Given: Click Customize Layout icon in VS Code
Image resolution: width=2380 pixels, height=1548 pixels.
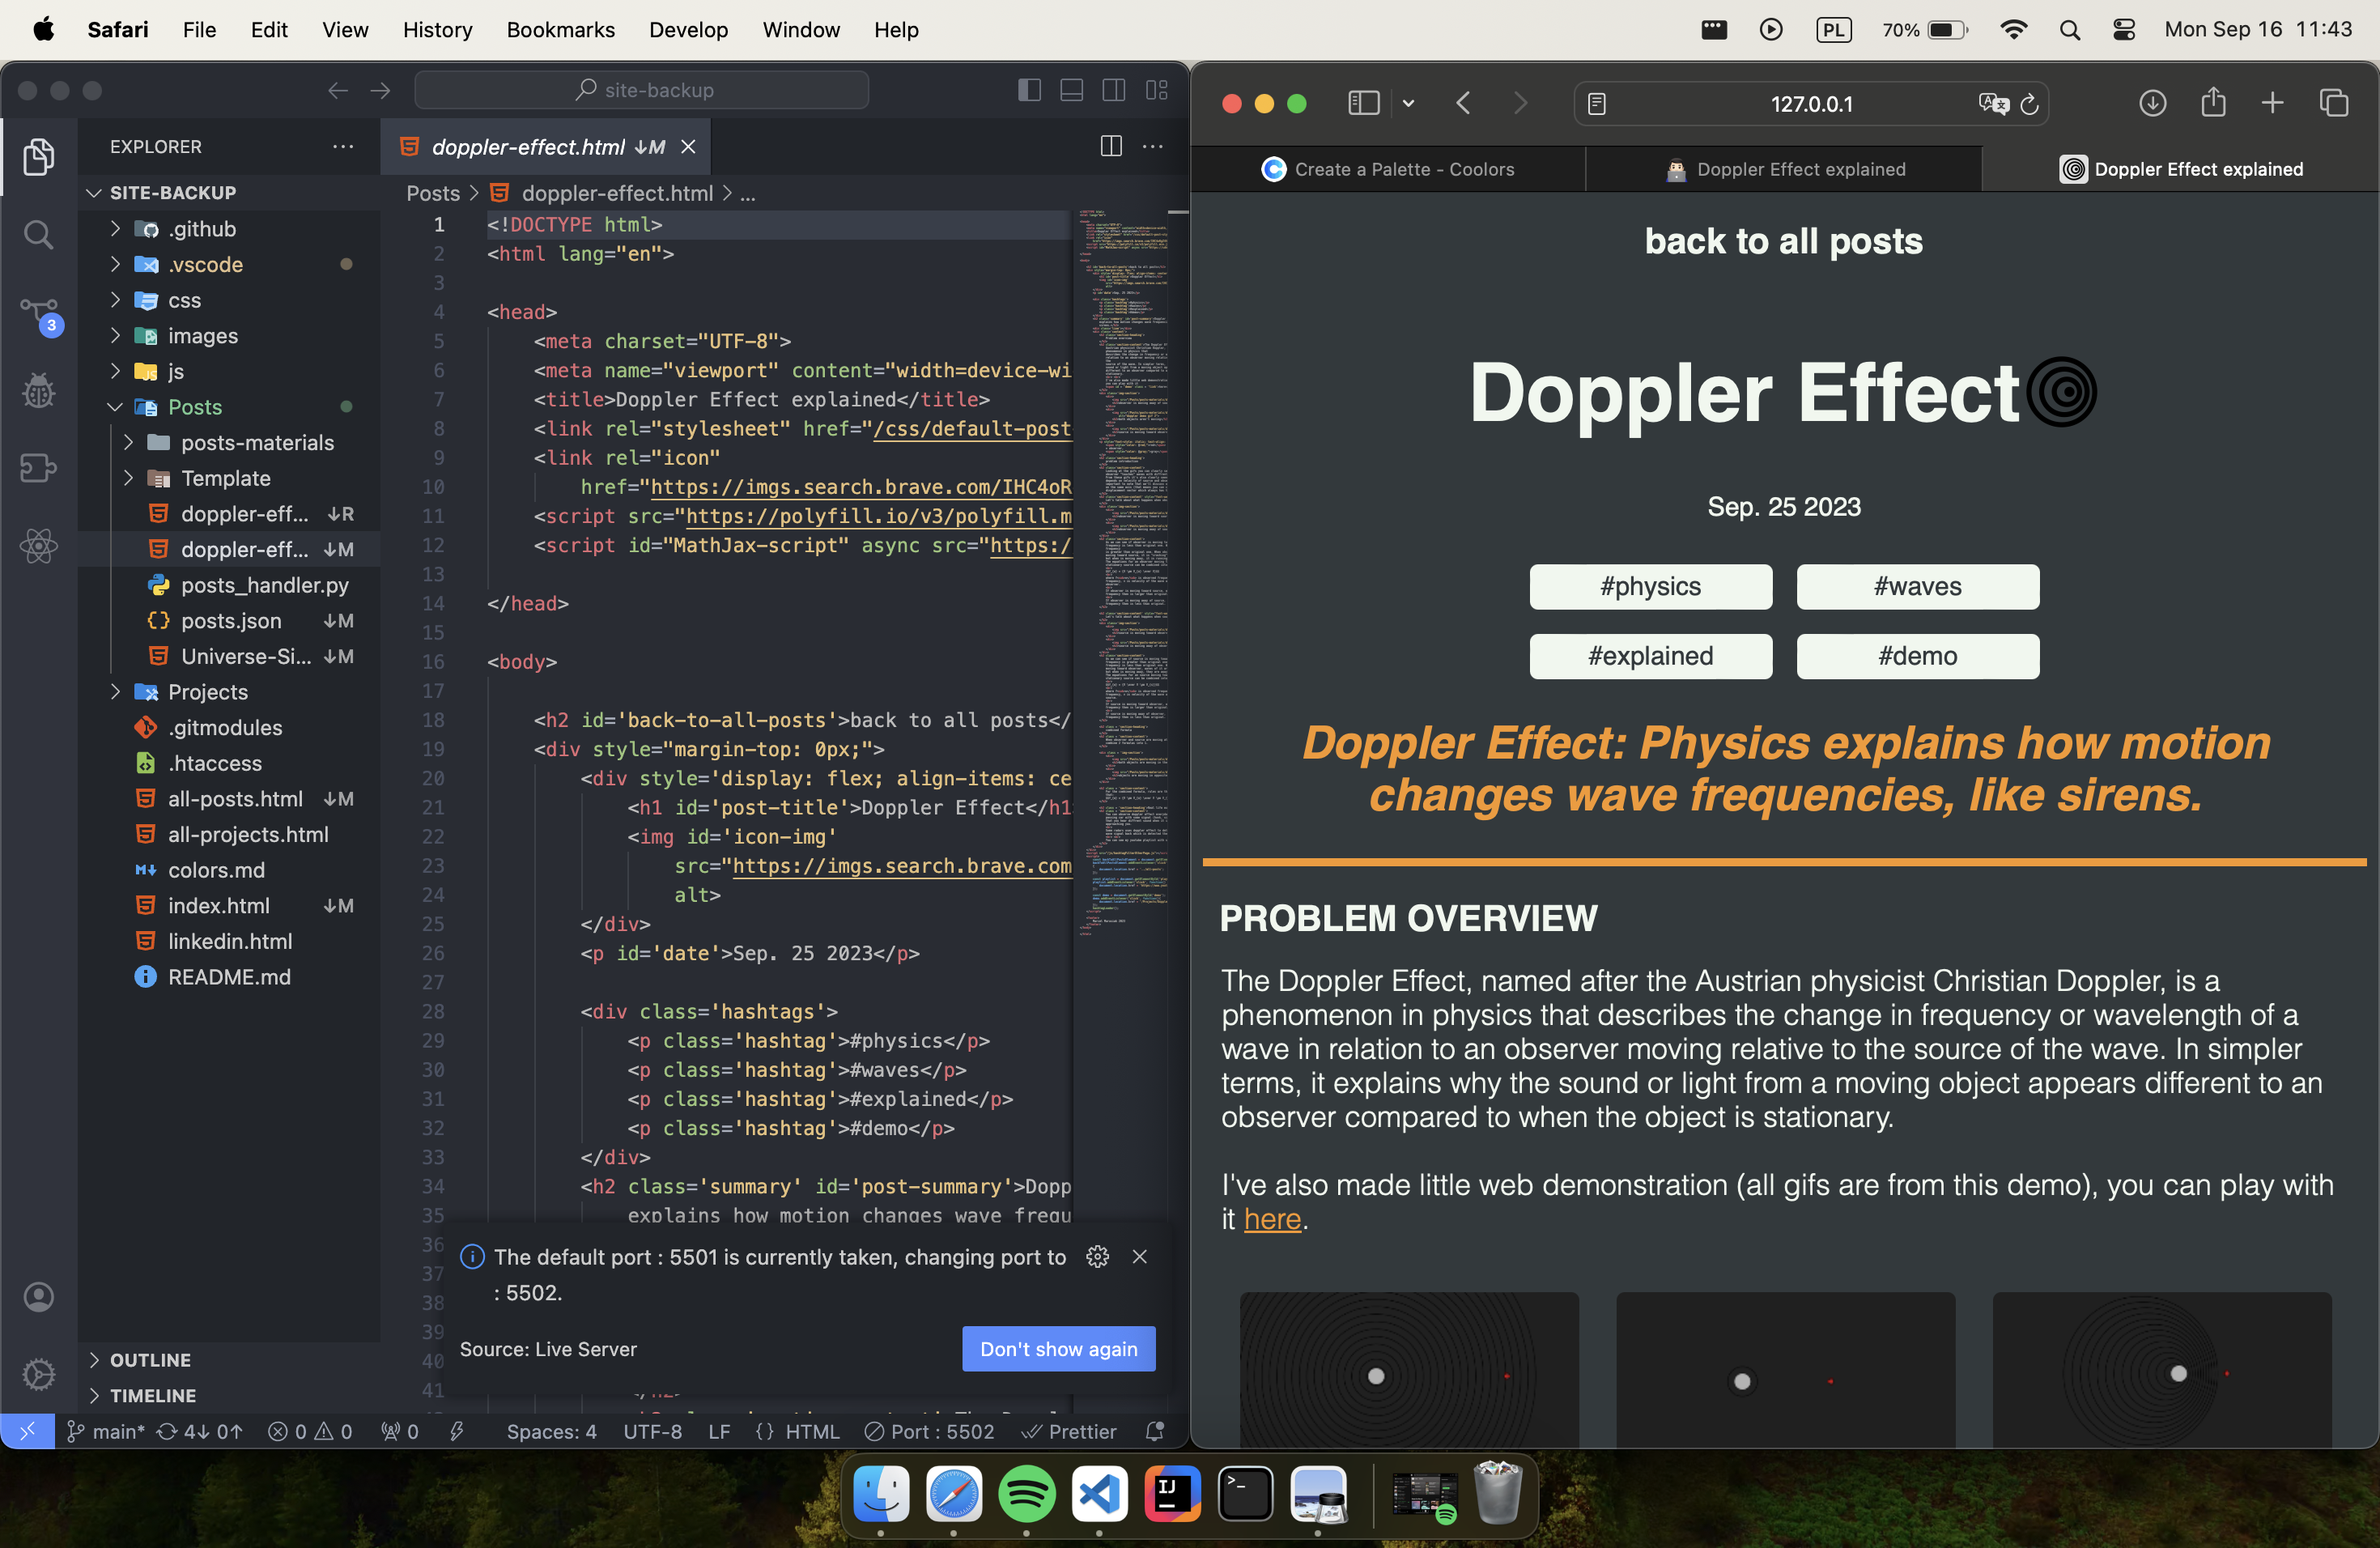Looking at the screenshot, I should click(x=1157, y=90).
